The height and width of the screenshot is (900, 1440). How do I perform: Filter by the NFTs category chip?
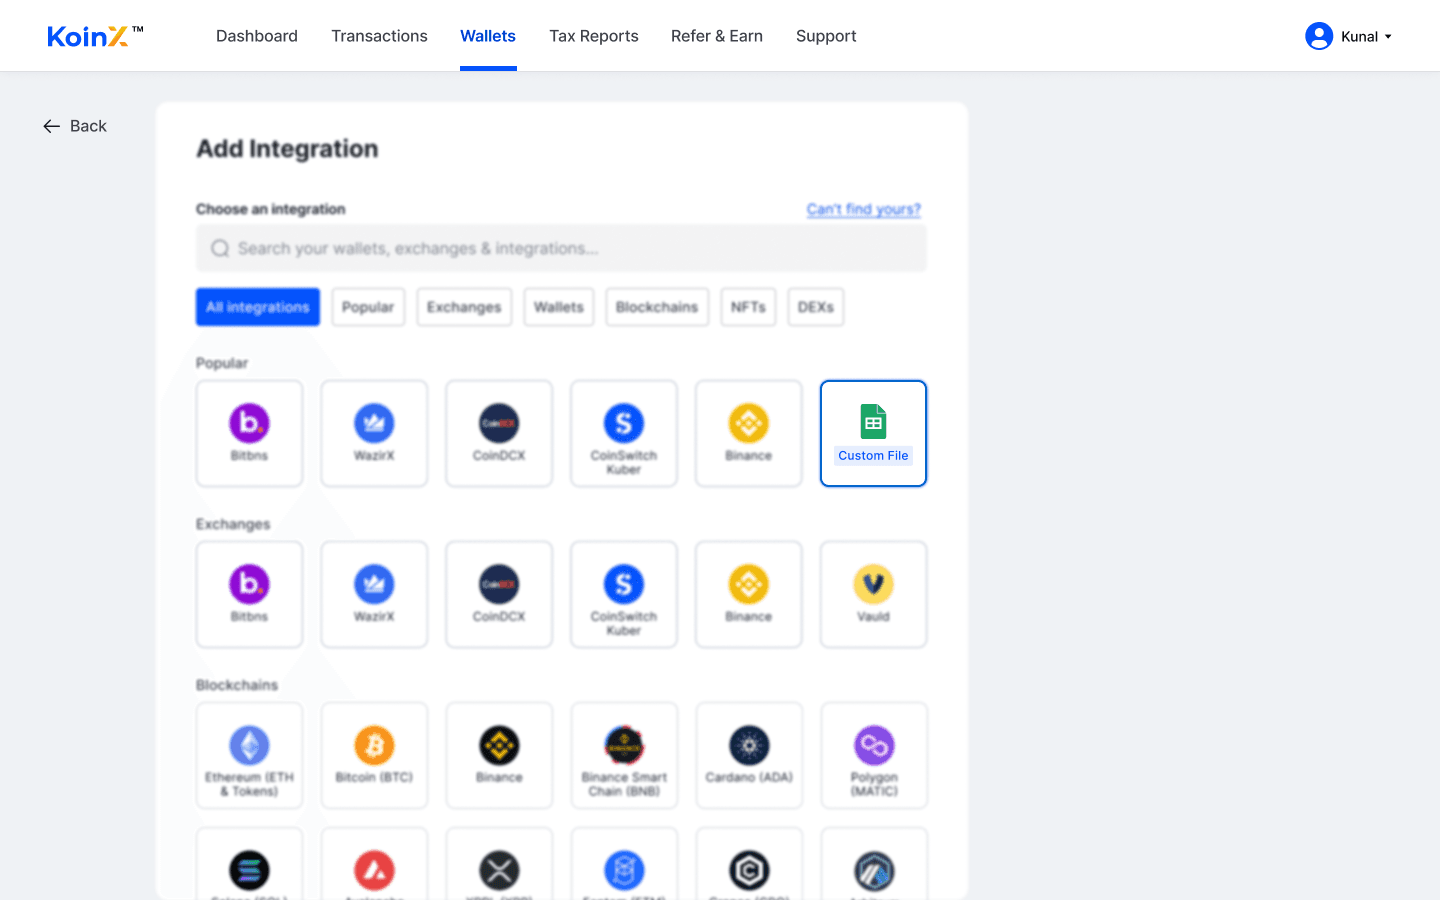[748, 307]
